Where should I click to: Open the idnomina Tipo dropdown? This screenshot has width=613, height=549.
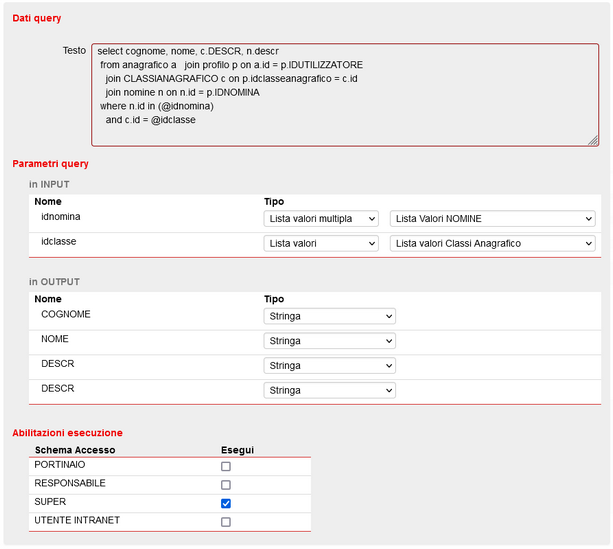click(x=321, y=219)
